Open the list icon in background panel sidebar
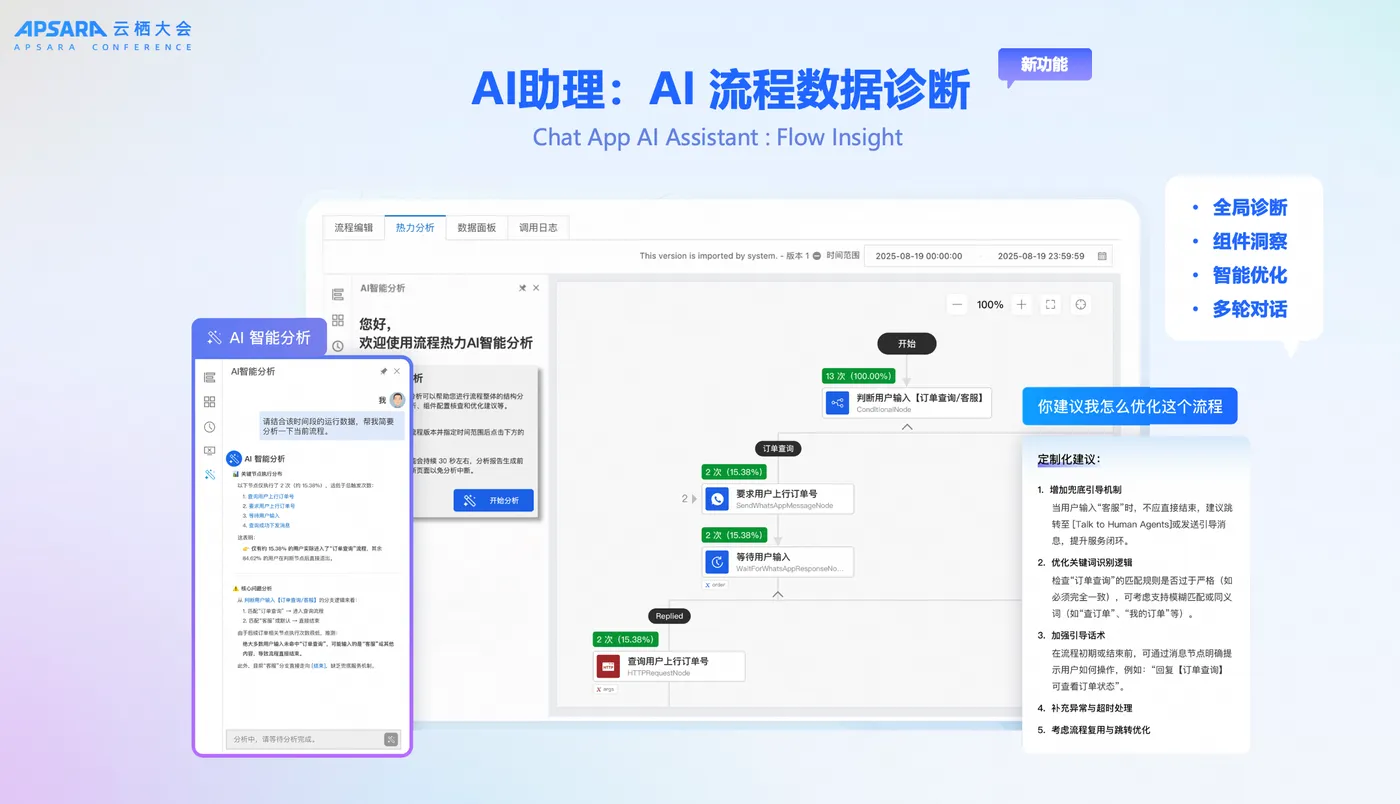1400x804 pixels. [x=338, y=295]
